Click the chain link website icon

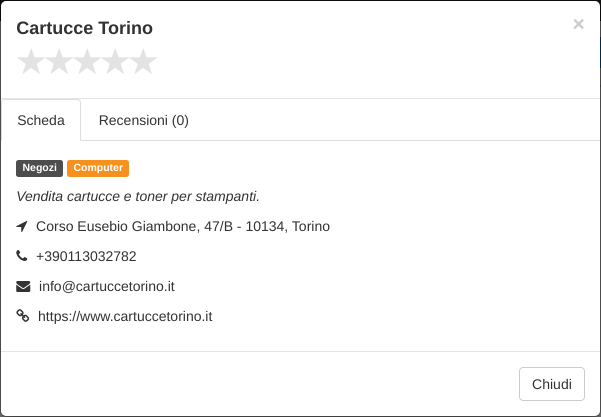pyautogui.click(x=23, y=316)
